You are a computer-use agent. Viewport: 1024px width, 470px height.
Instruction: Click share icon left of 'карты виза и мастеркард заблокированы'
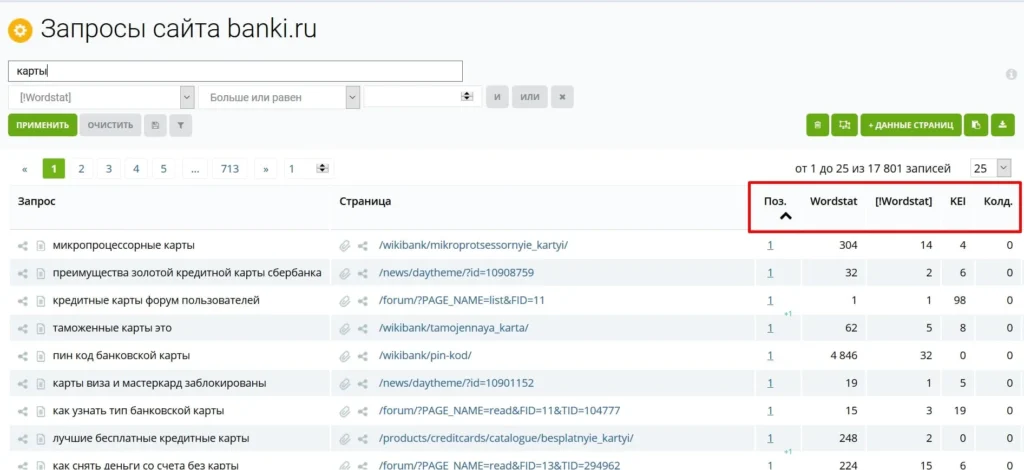(23, 384)
